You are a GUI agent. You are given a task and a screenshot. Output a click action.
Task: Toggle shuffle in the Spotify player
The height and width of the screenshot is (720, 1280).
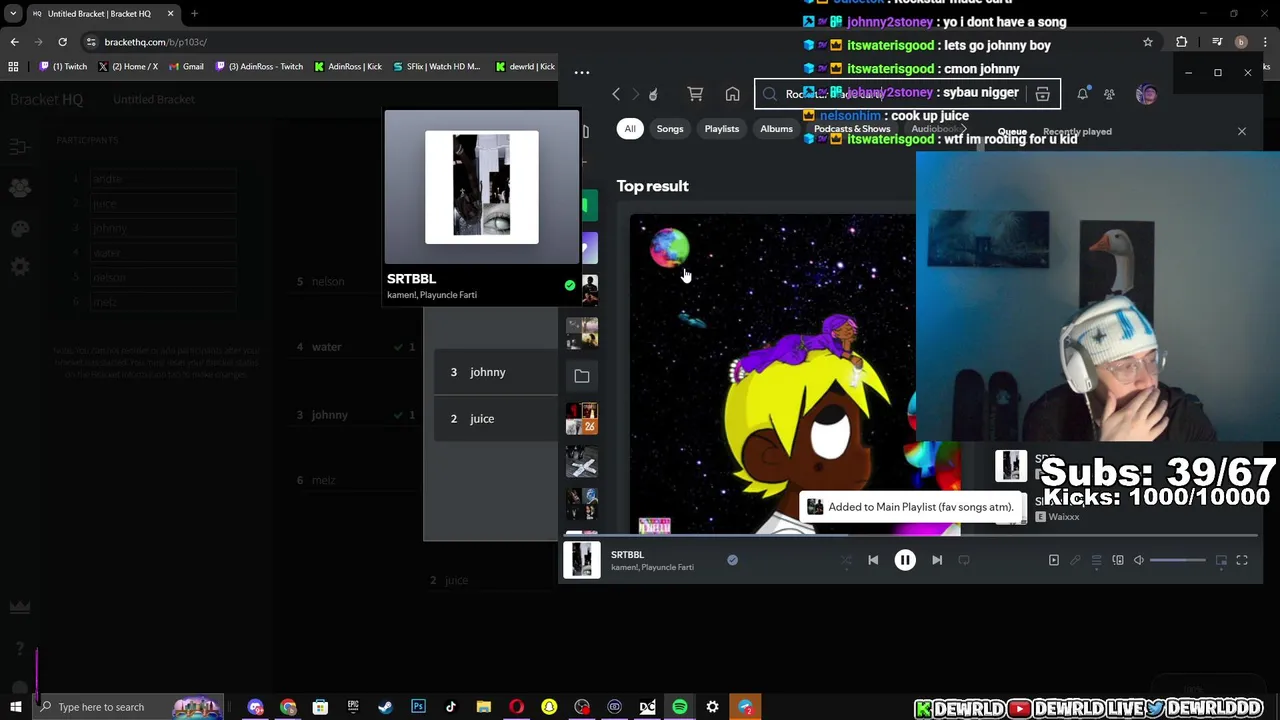pos(846,560)
